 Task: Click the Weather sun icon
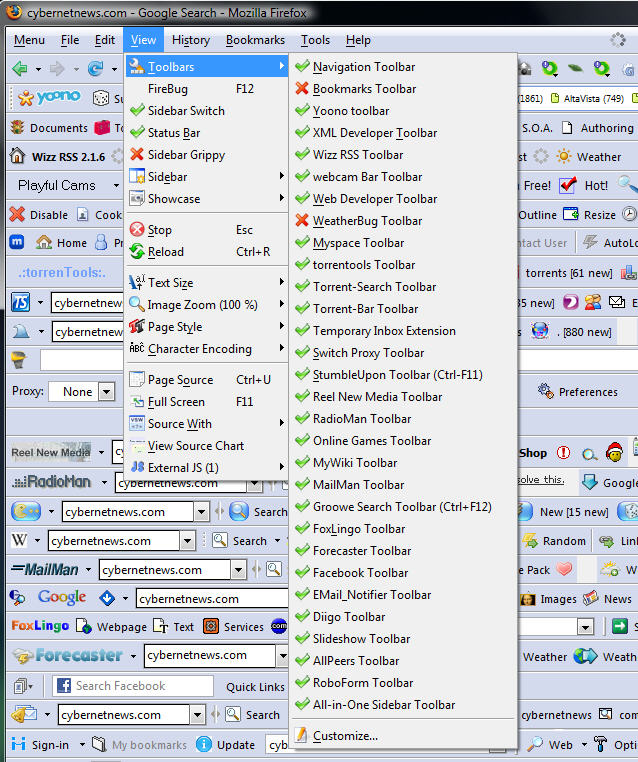565,157
